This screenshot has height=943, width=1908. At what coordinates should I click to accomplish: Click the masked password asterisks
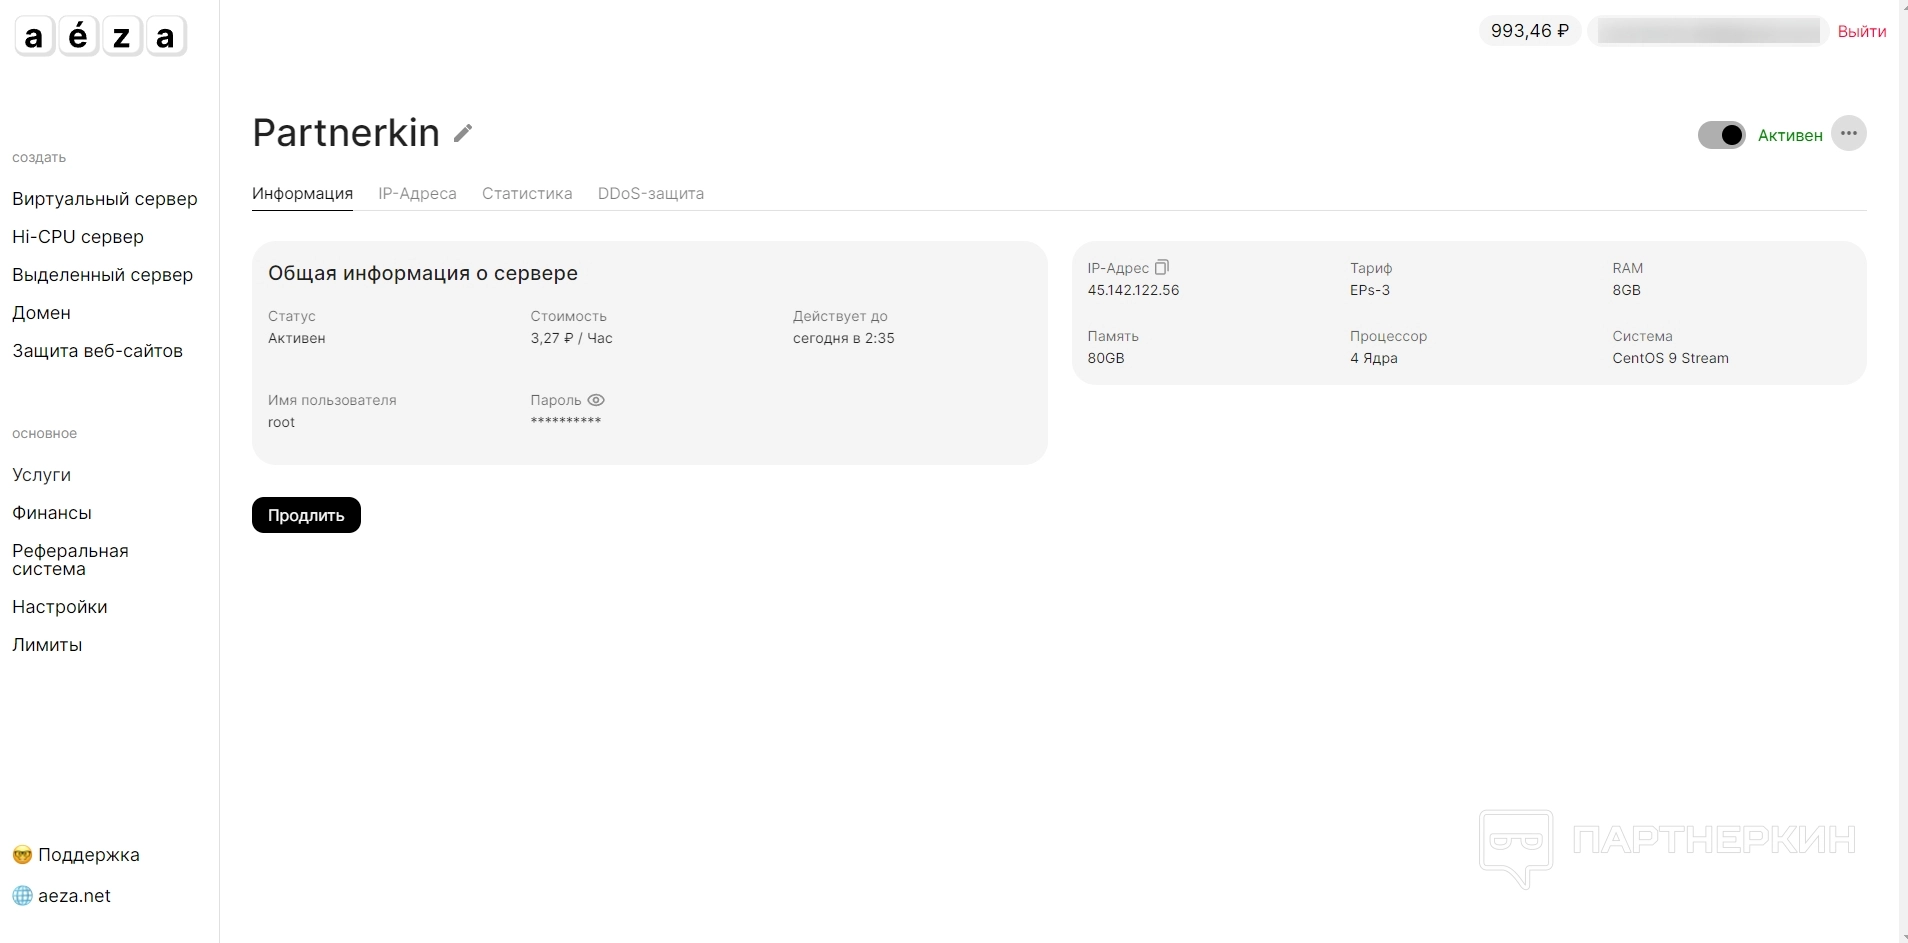[566, 421]
